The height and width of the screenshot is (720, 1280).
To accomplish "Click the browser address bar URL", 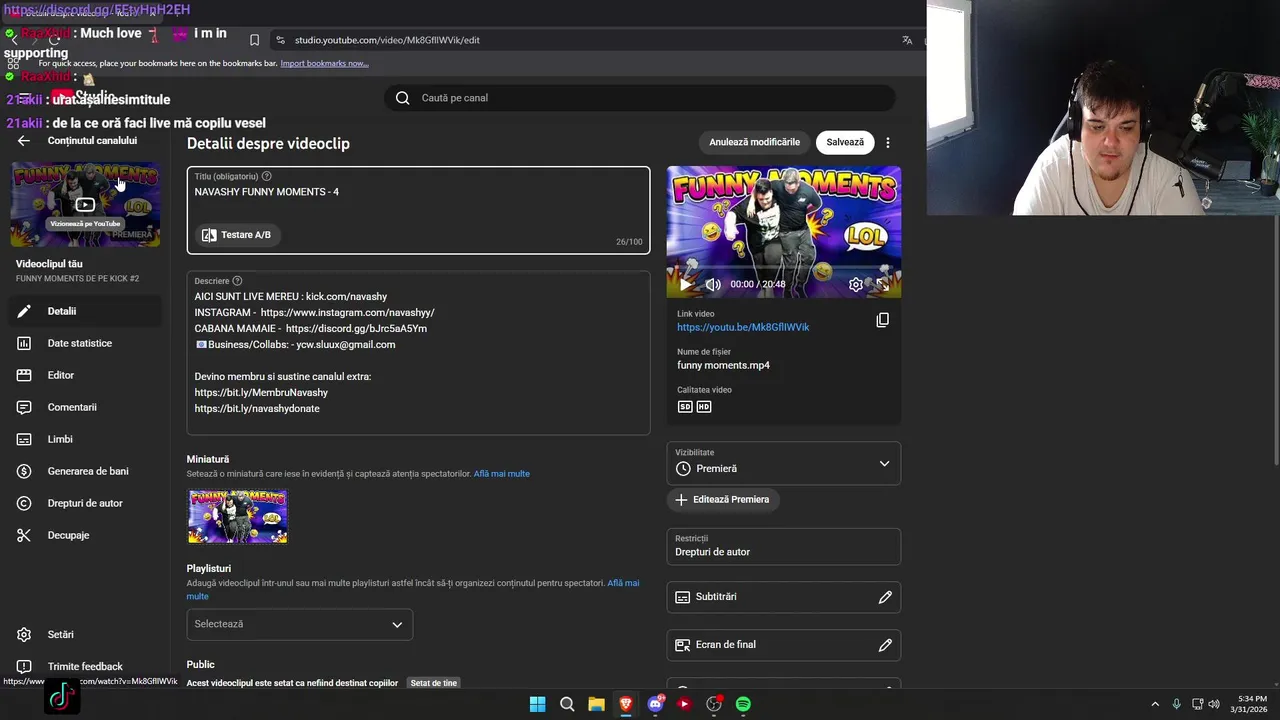I will [x=387, y=40].
